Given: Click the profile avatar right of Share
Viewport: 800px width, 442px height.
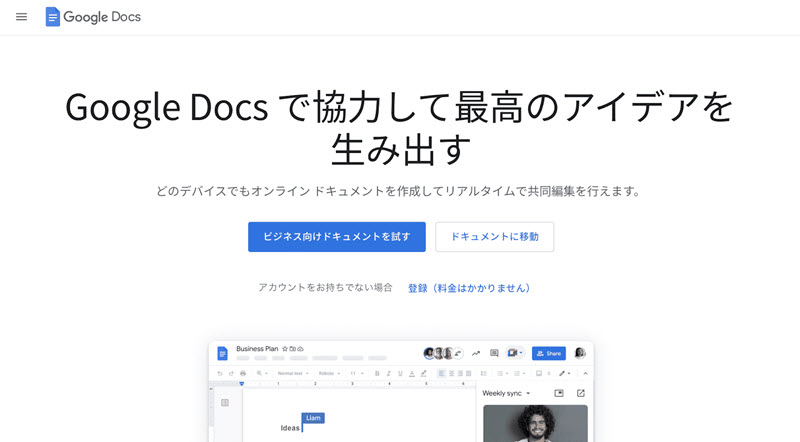Looking at the screenshot, I should 580,353.
